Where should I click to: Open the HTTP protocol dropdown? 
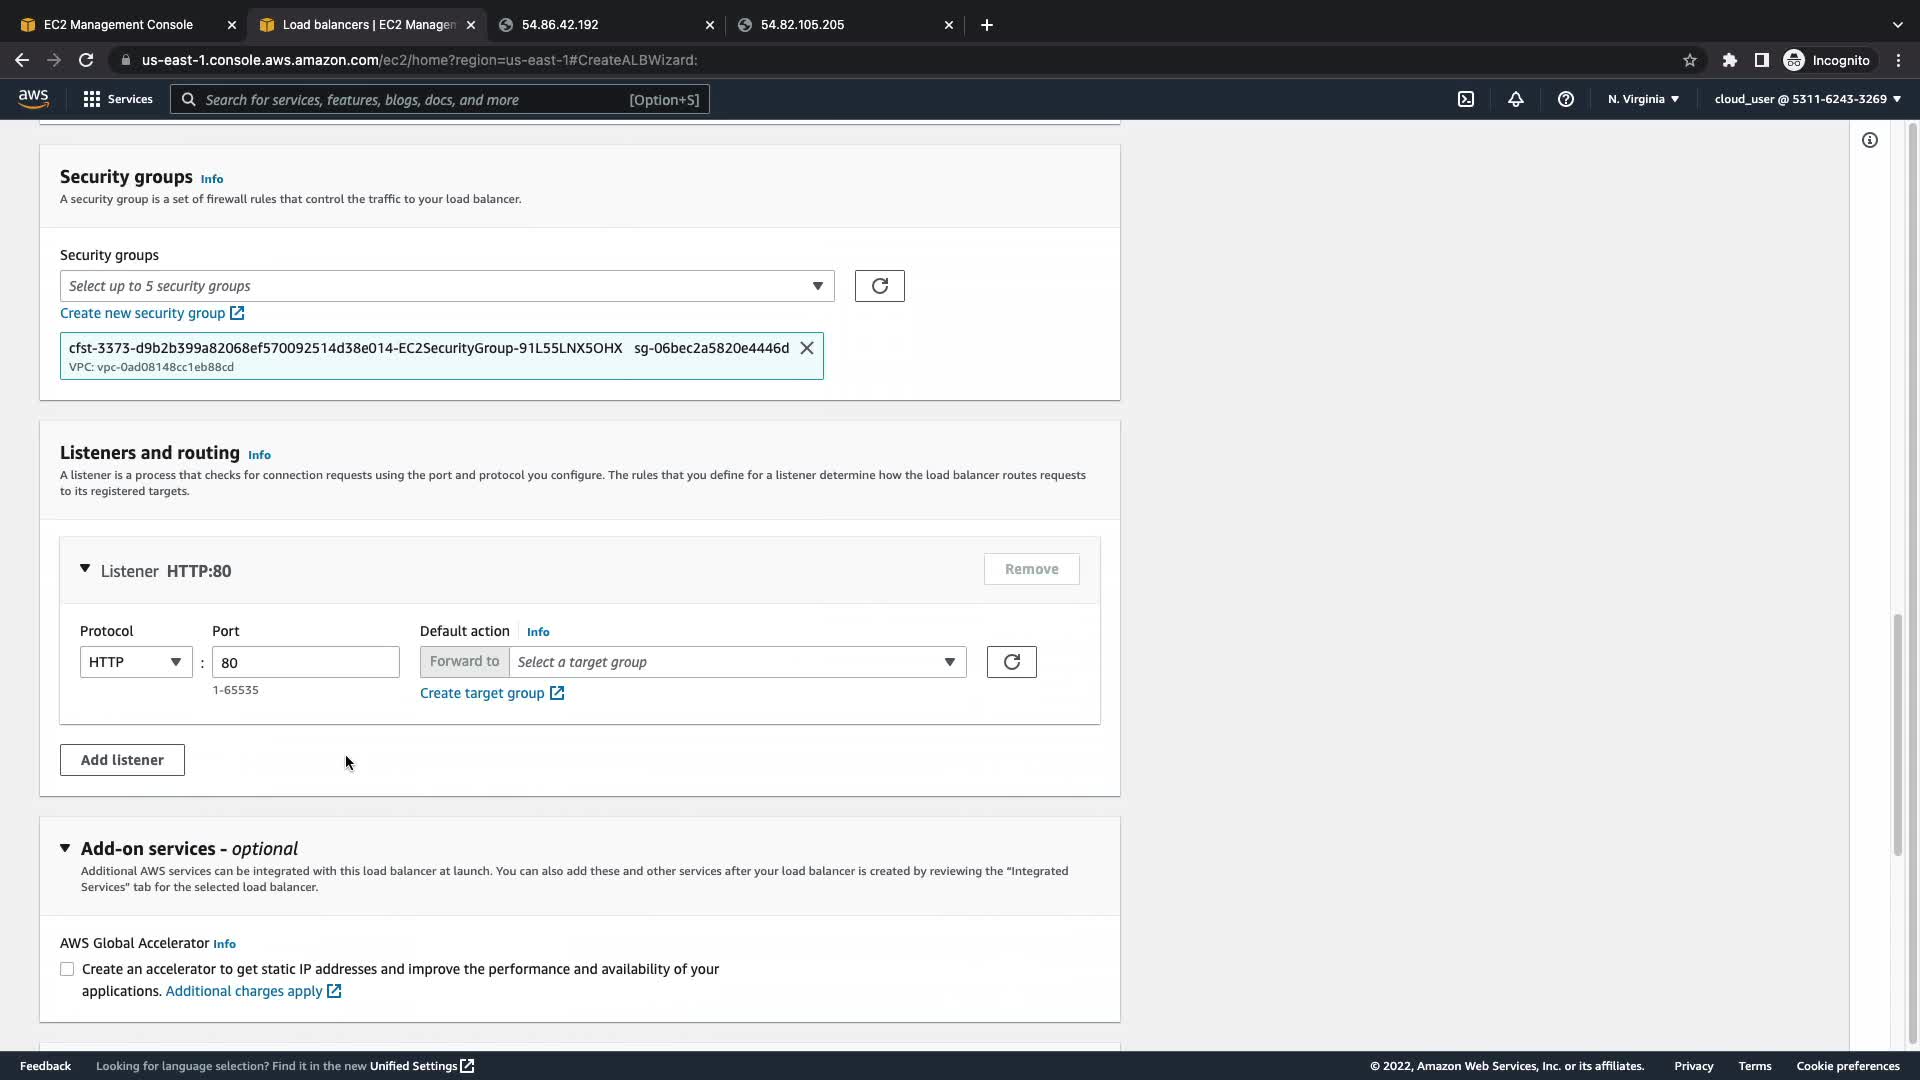coord(136,662)
